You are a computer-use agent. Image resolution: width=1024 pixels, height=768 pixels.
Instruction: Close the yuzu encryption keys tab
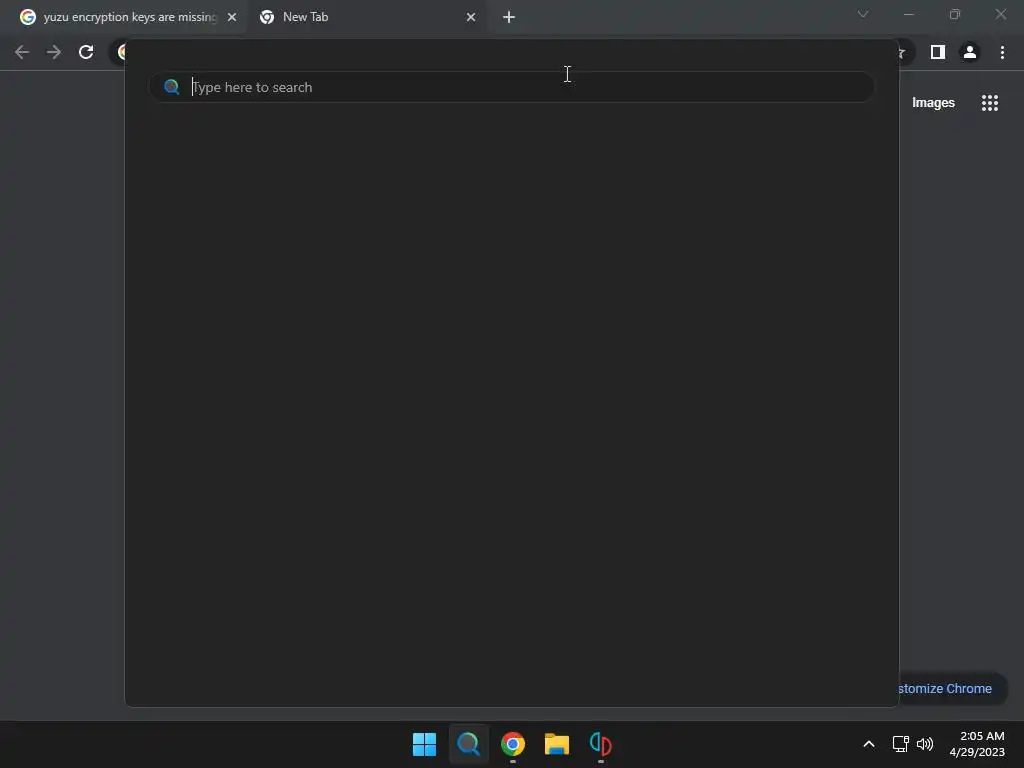pos(232,17)
